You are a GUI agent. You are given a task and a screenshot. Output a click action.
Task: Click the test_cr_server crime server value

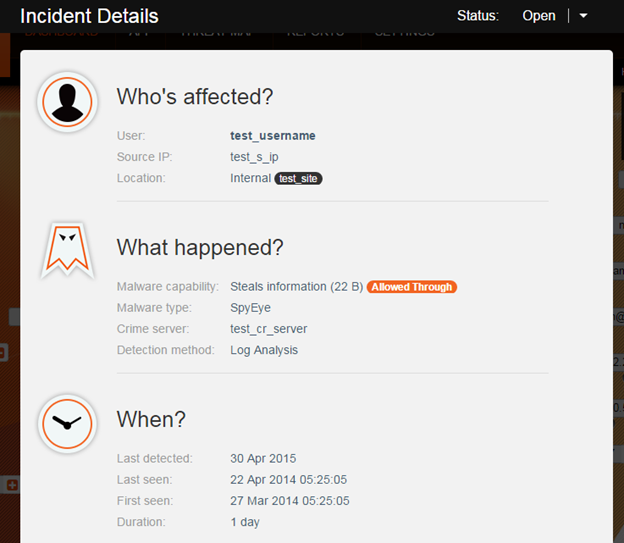[x=268, y=329]
